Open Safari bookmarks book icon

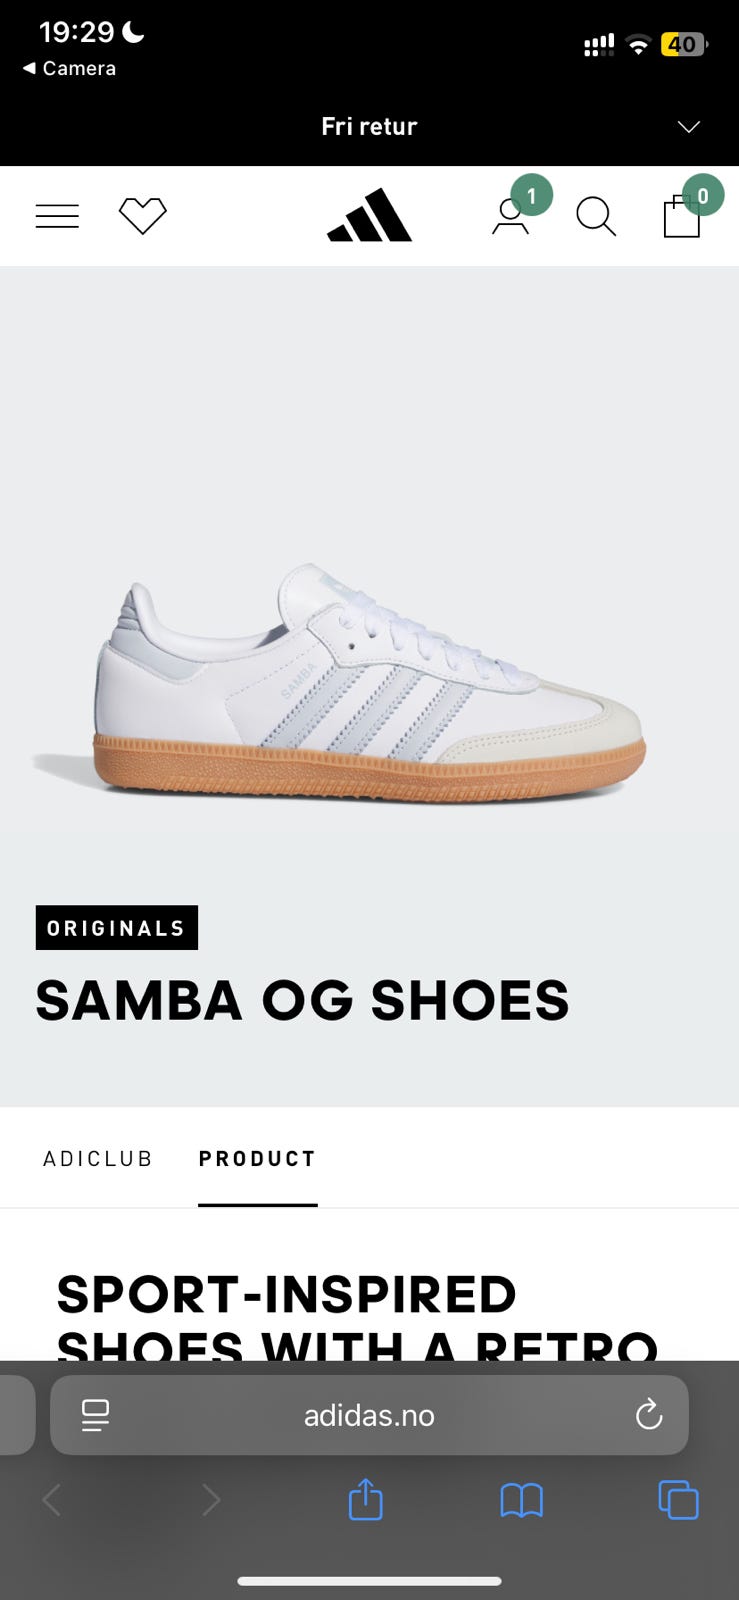pyautogui.click(x=522, y=1500)
